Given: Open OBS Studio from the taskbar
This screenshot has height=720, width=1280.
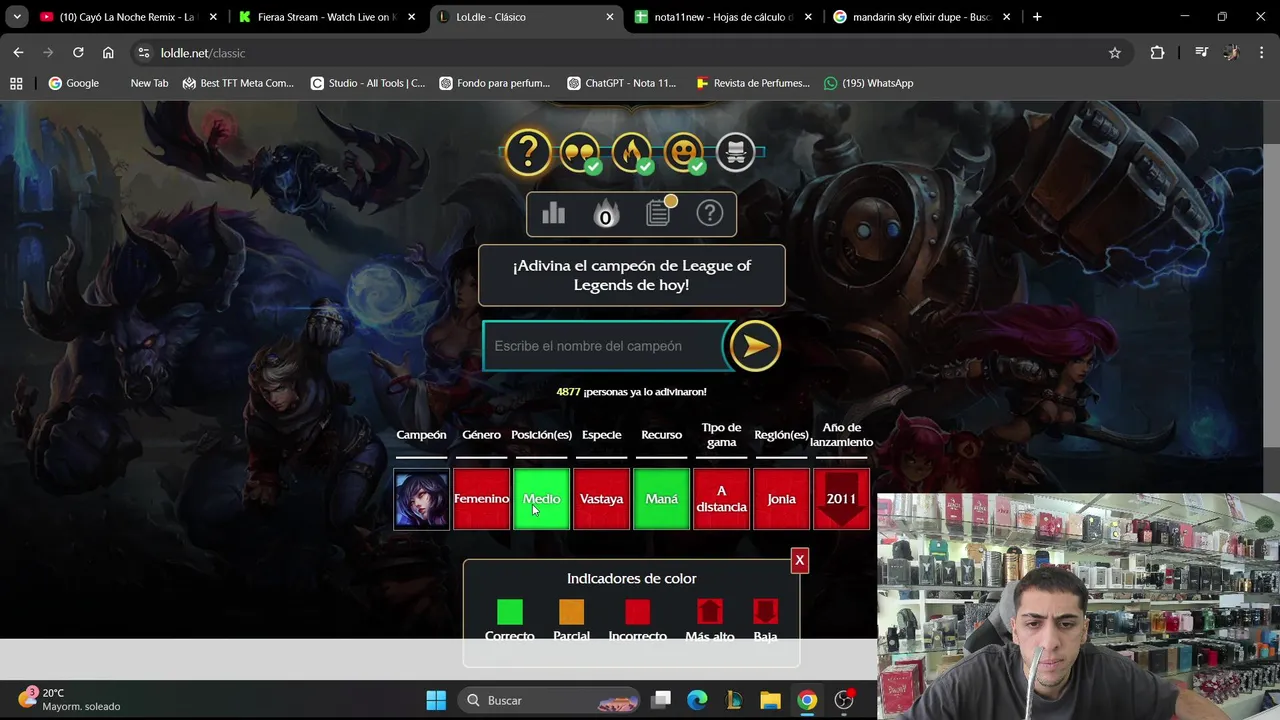Looking at the screenshot, I should 844,700.
